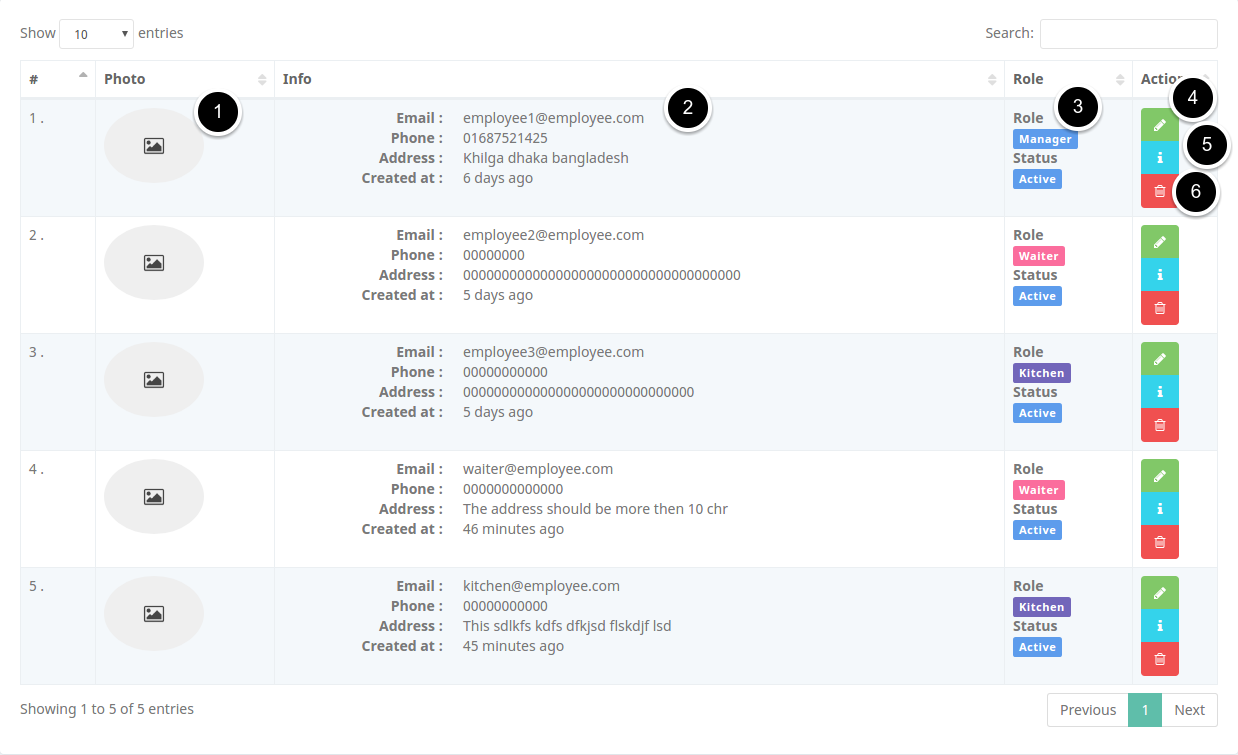Click photo placeholder of kitchen@employee.com
The width and height of the screenshot is (1238, 755).
(154, 614)
